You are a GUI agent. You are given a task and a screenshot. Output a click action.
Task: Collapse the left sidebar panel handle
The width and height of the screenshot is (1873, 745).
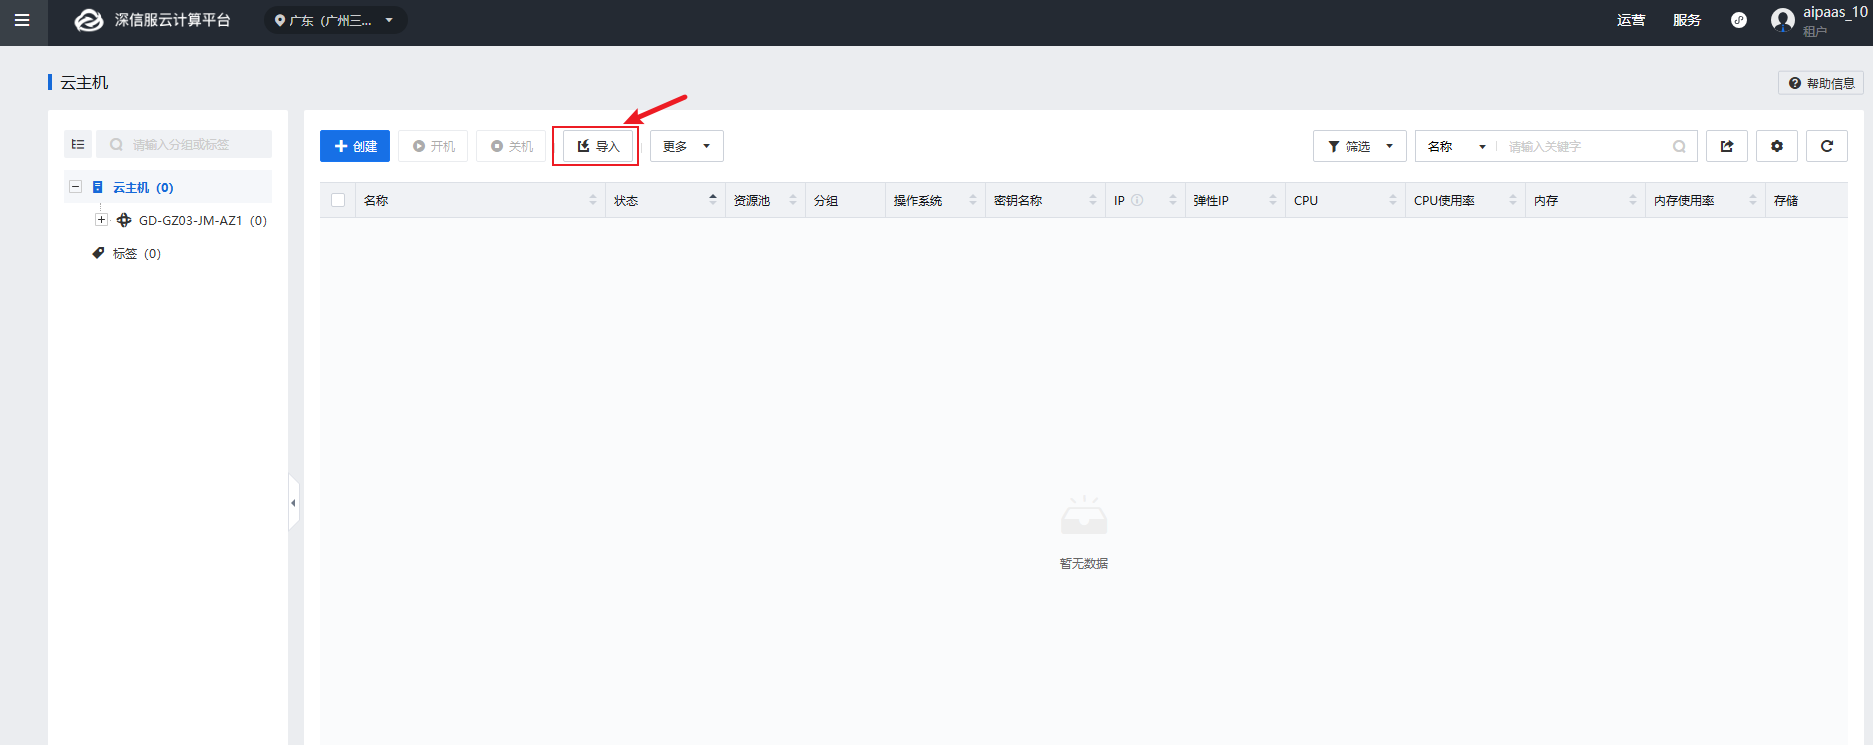coord(293,502)
